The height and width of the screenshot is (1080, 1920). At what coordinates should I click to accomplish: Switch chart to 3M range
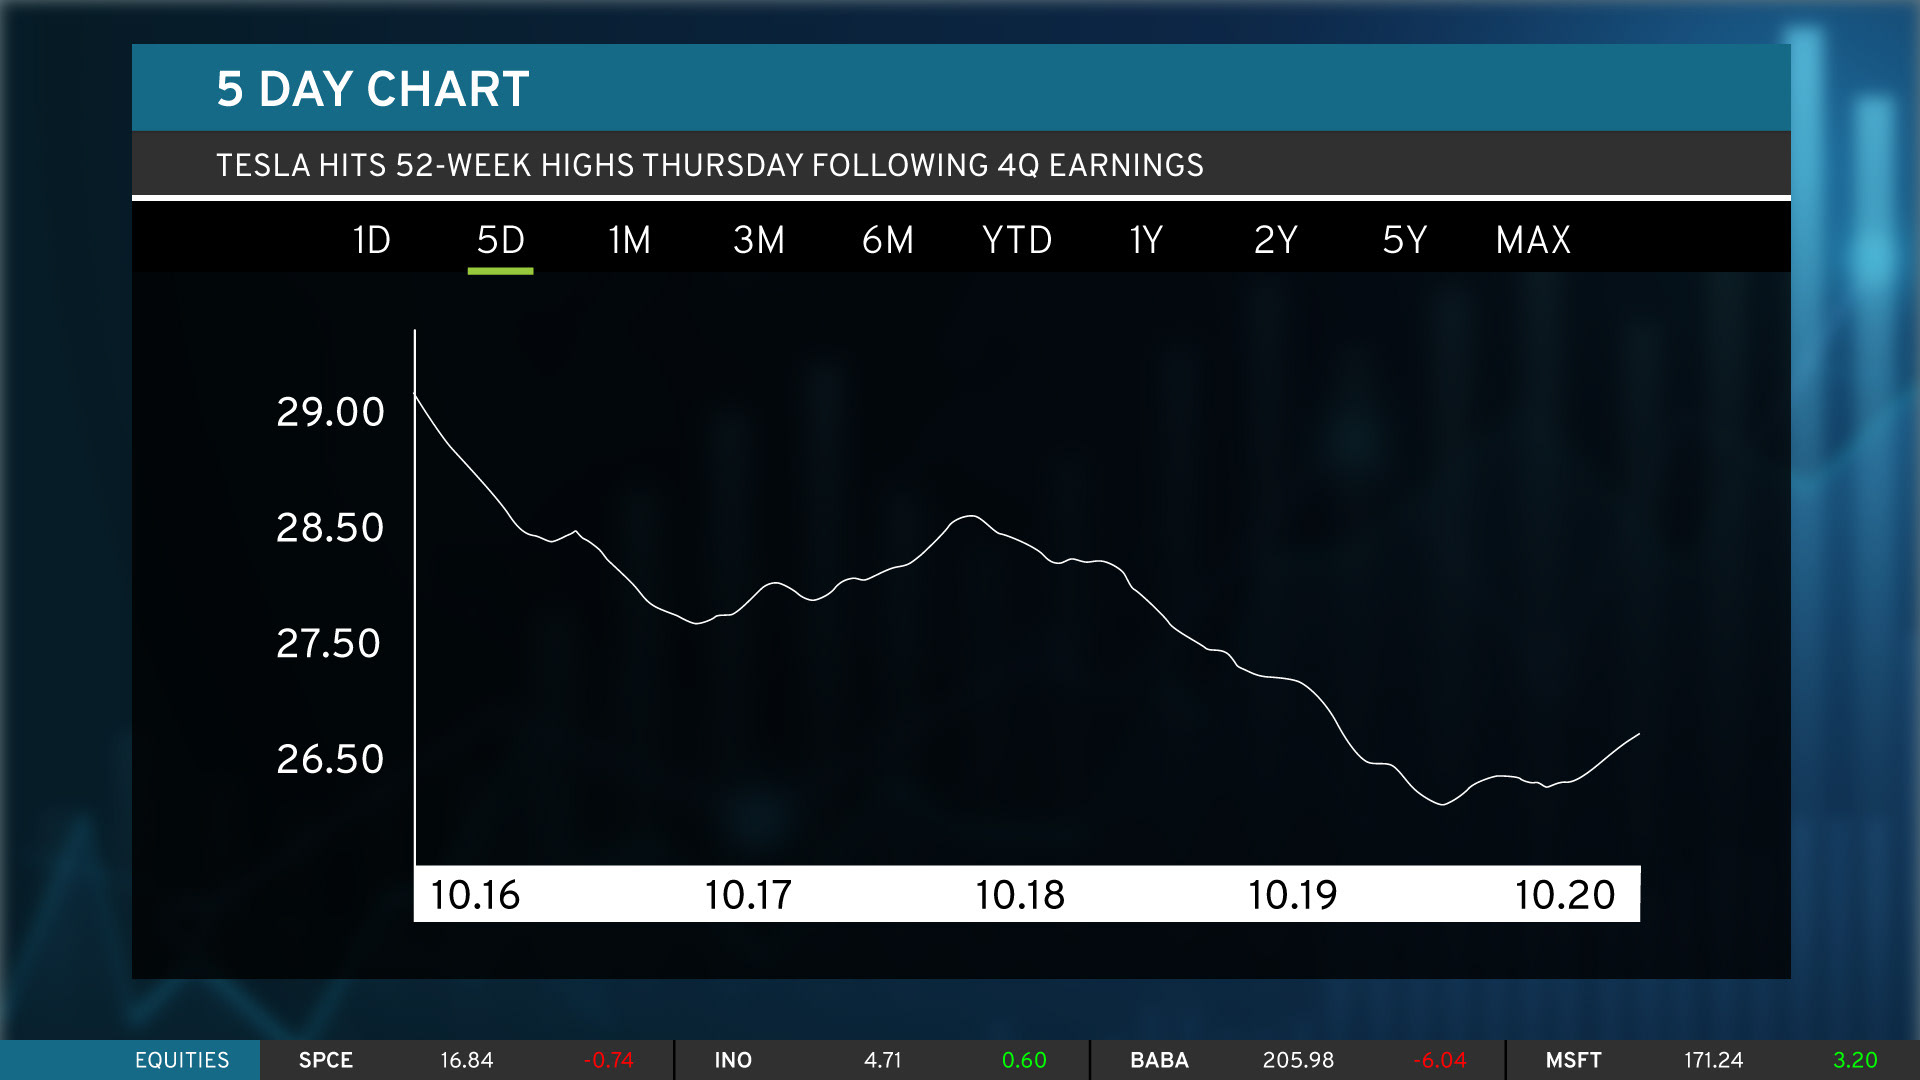click(758, 240)
